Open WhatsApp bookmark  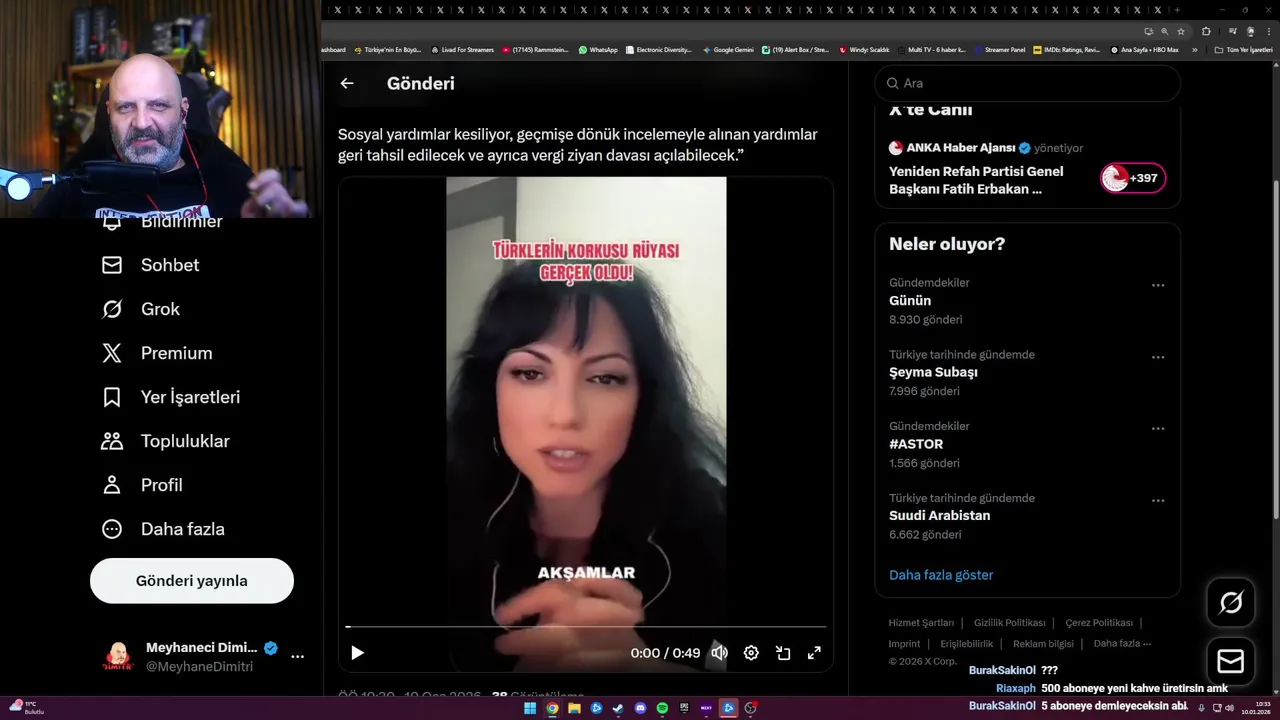pyautogui.click(x=598, y=50)
